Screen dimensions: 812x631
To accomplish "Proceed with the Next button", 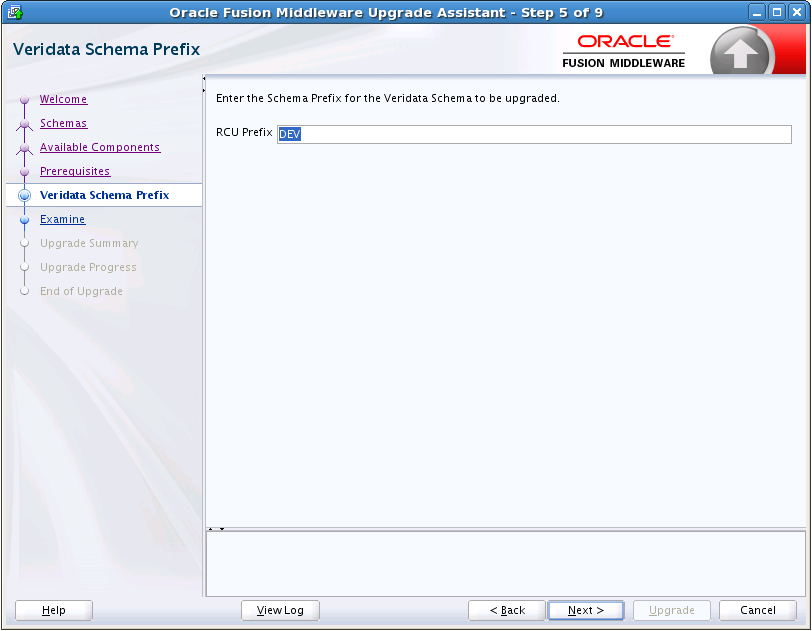I will pyautogui.click(x=586, y=610).
